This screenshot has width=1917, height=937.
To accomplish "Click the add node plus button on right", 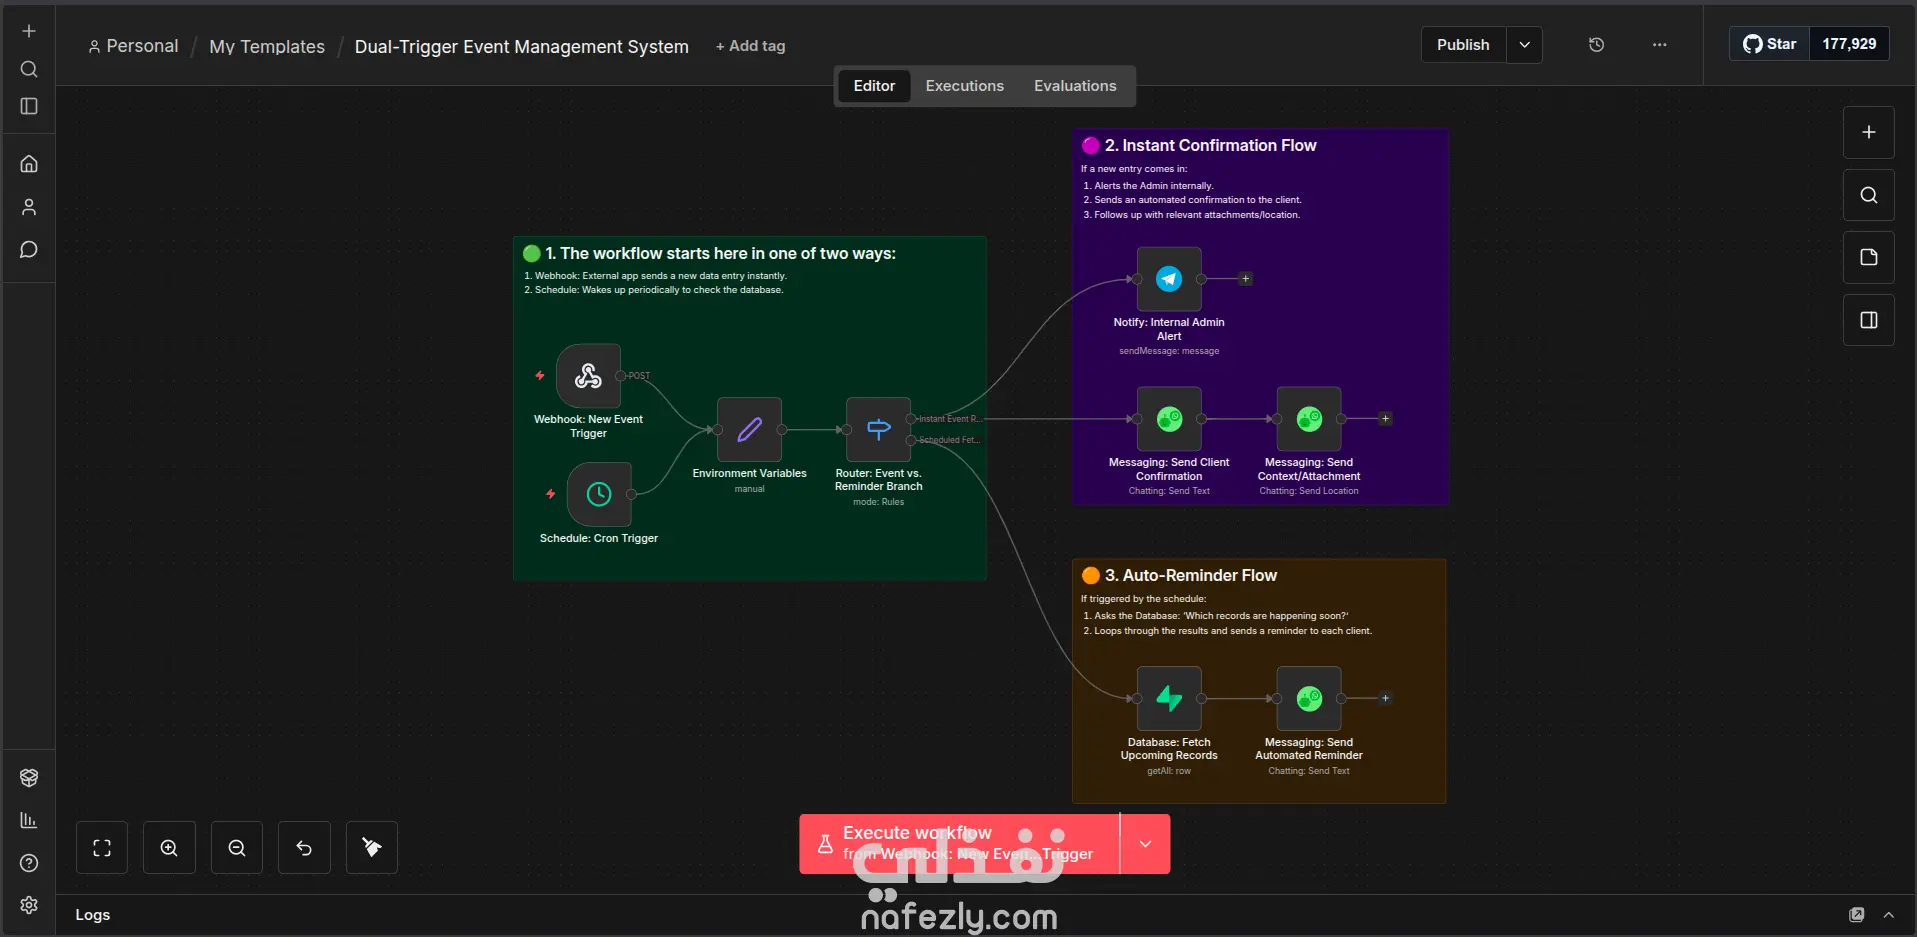I will pos(1868,133).
